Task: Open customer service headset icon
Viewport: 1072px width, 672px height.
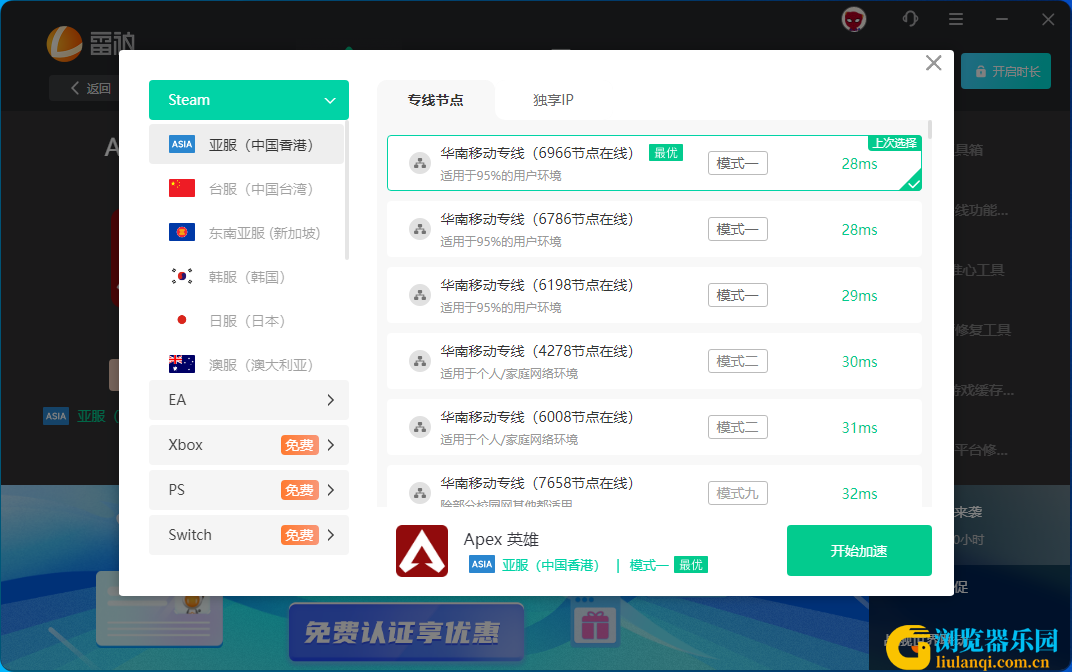Action: tap(910, 19)
